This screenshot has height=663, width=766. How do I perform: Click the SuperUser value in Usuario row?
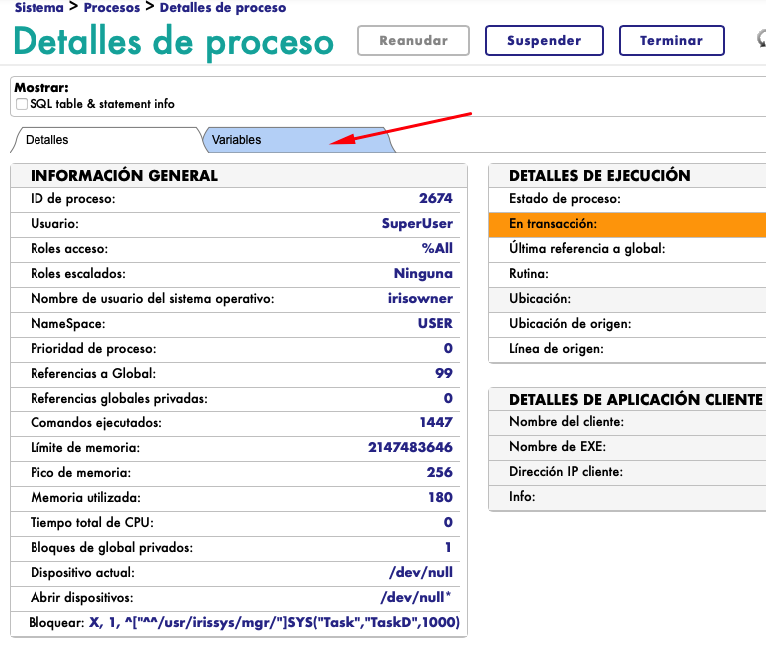417,224
